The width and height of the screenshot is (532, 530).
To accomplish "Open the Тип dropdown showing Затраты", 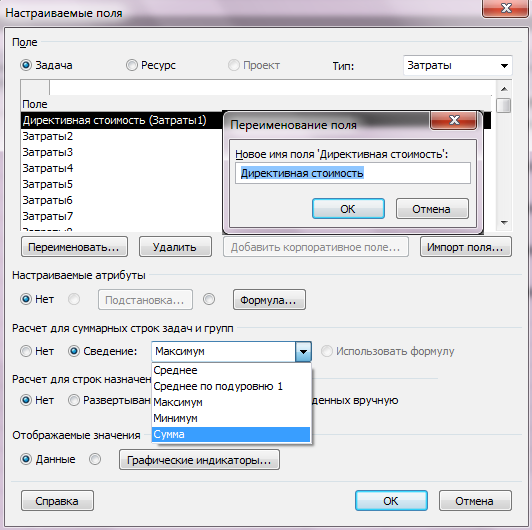I will [x=457, y=65].
